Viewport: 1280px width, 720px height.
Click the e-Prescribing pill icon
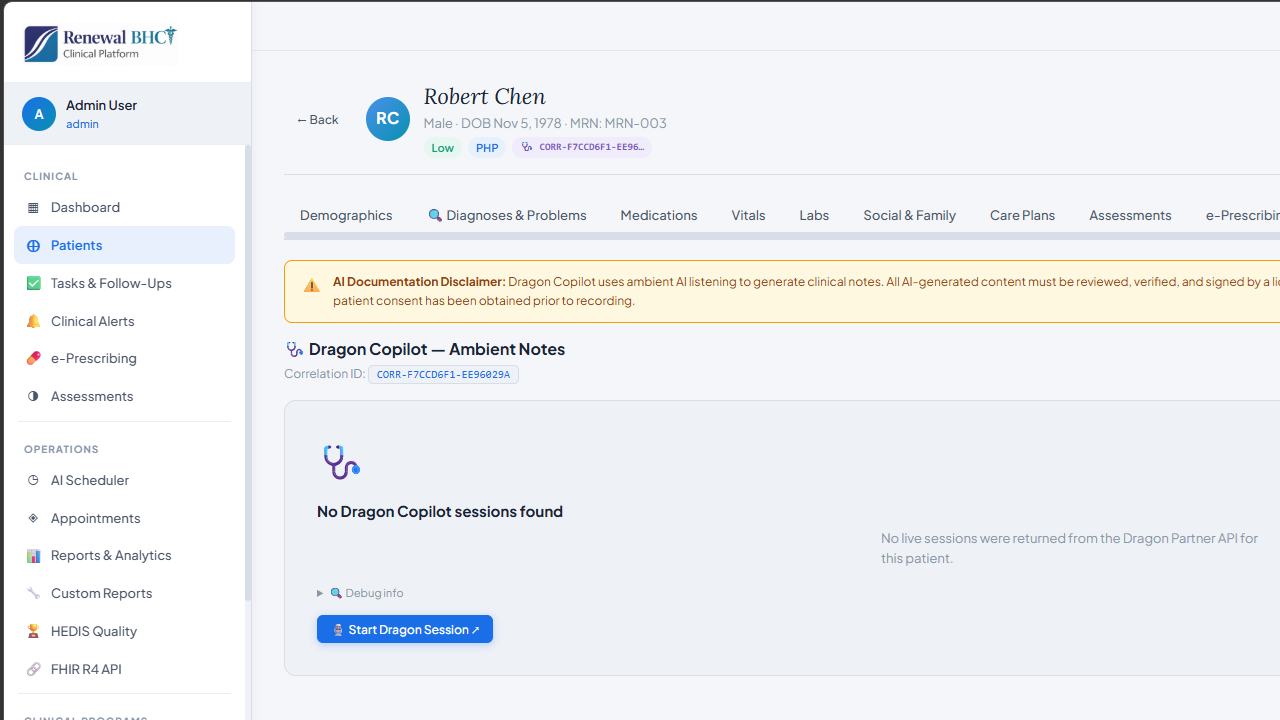click(x=33, y=359)
